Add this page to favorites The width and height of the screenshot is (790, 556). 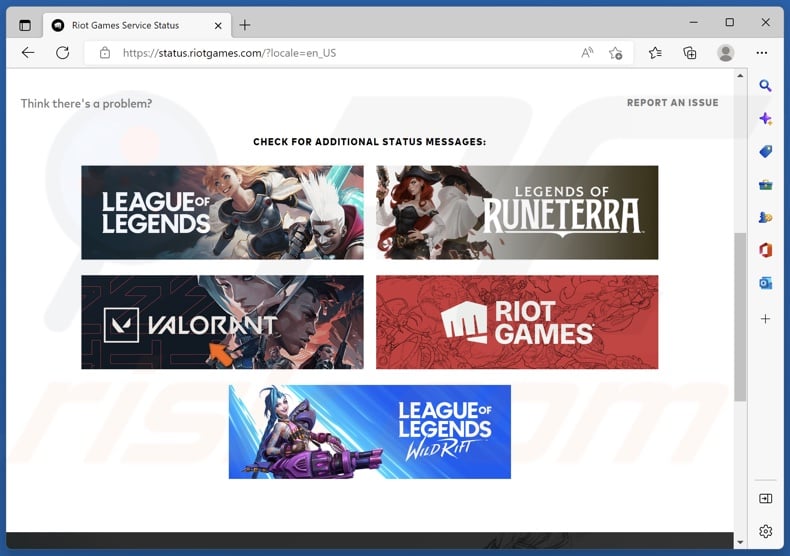pos(615,53)
